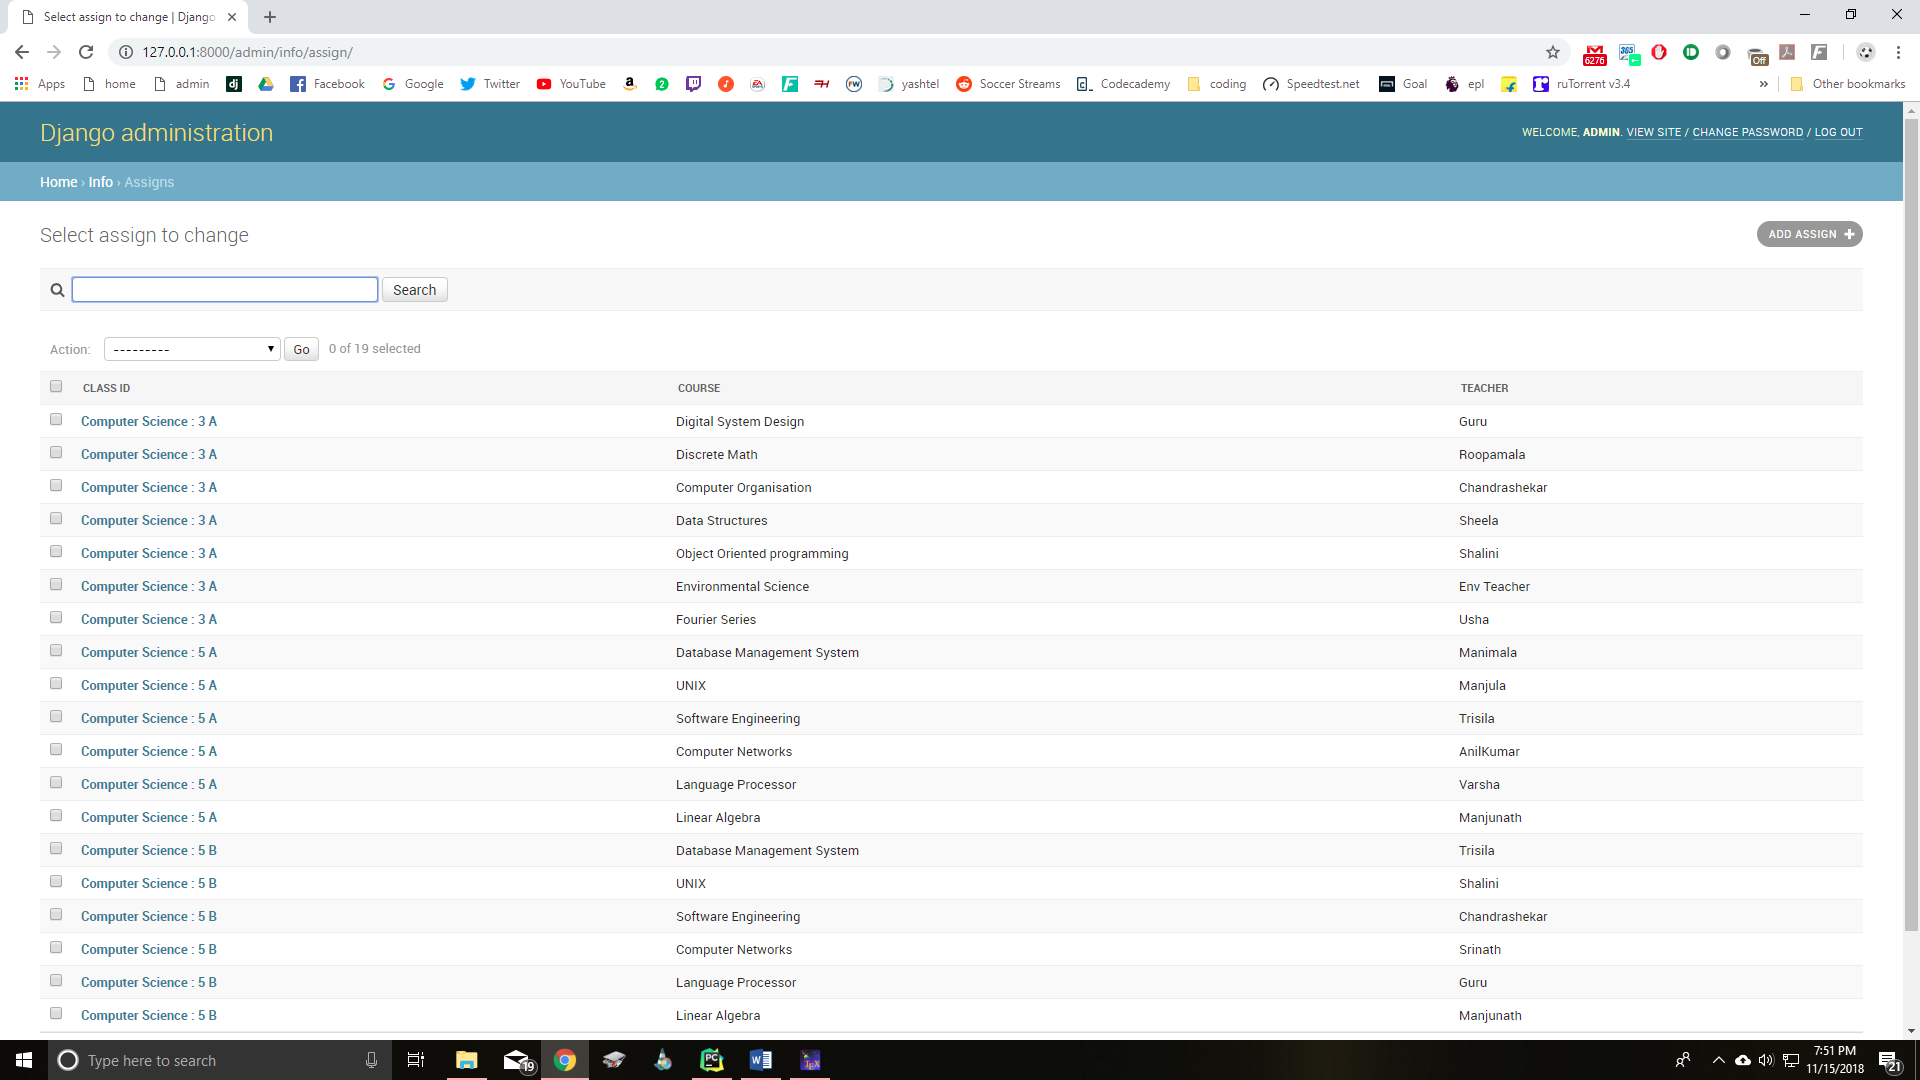1920x1080 pixels.
Task: Select checkbox for Fourier Series row
Action: click(x=56, y=618)
